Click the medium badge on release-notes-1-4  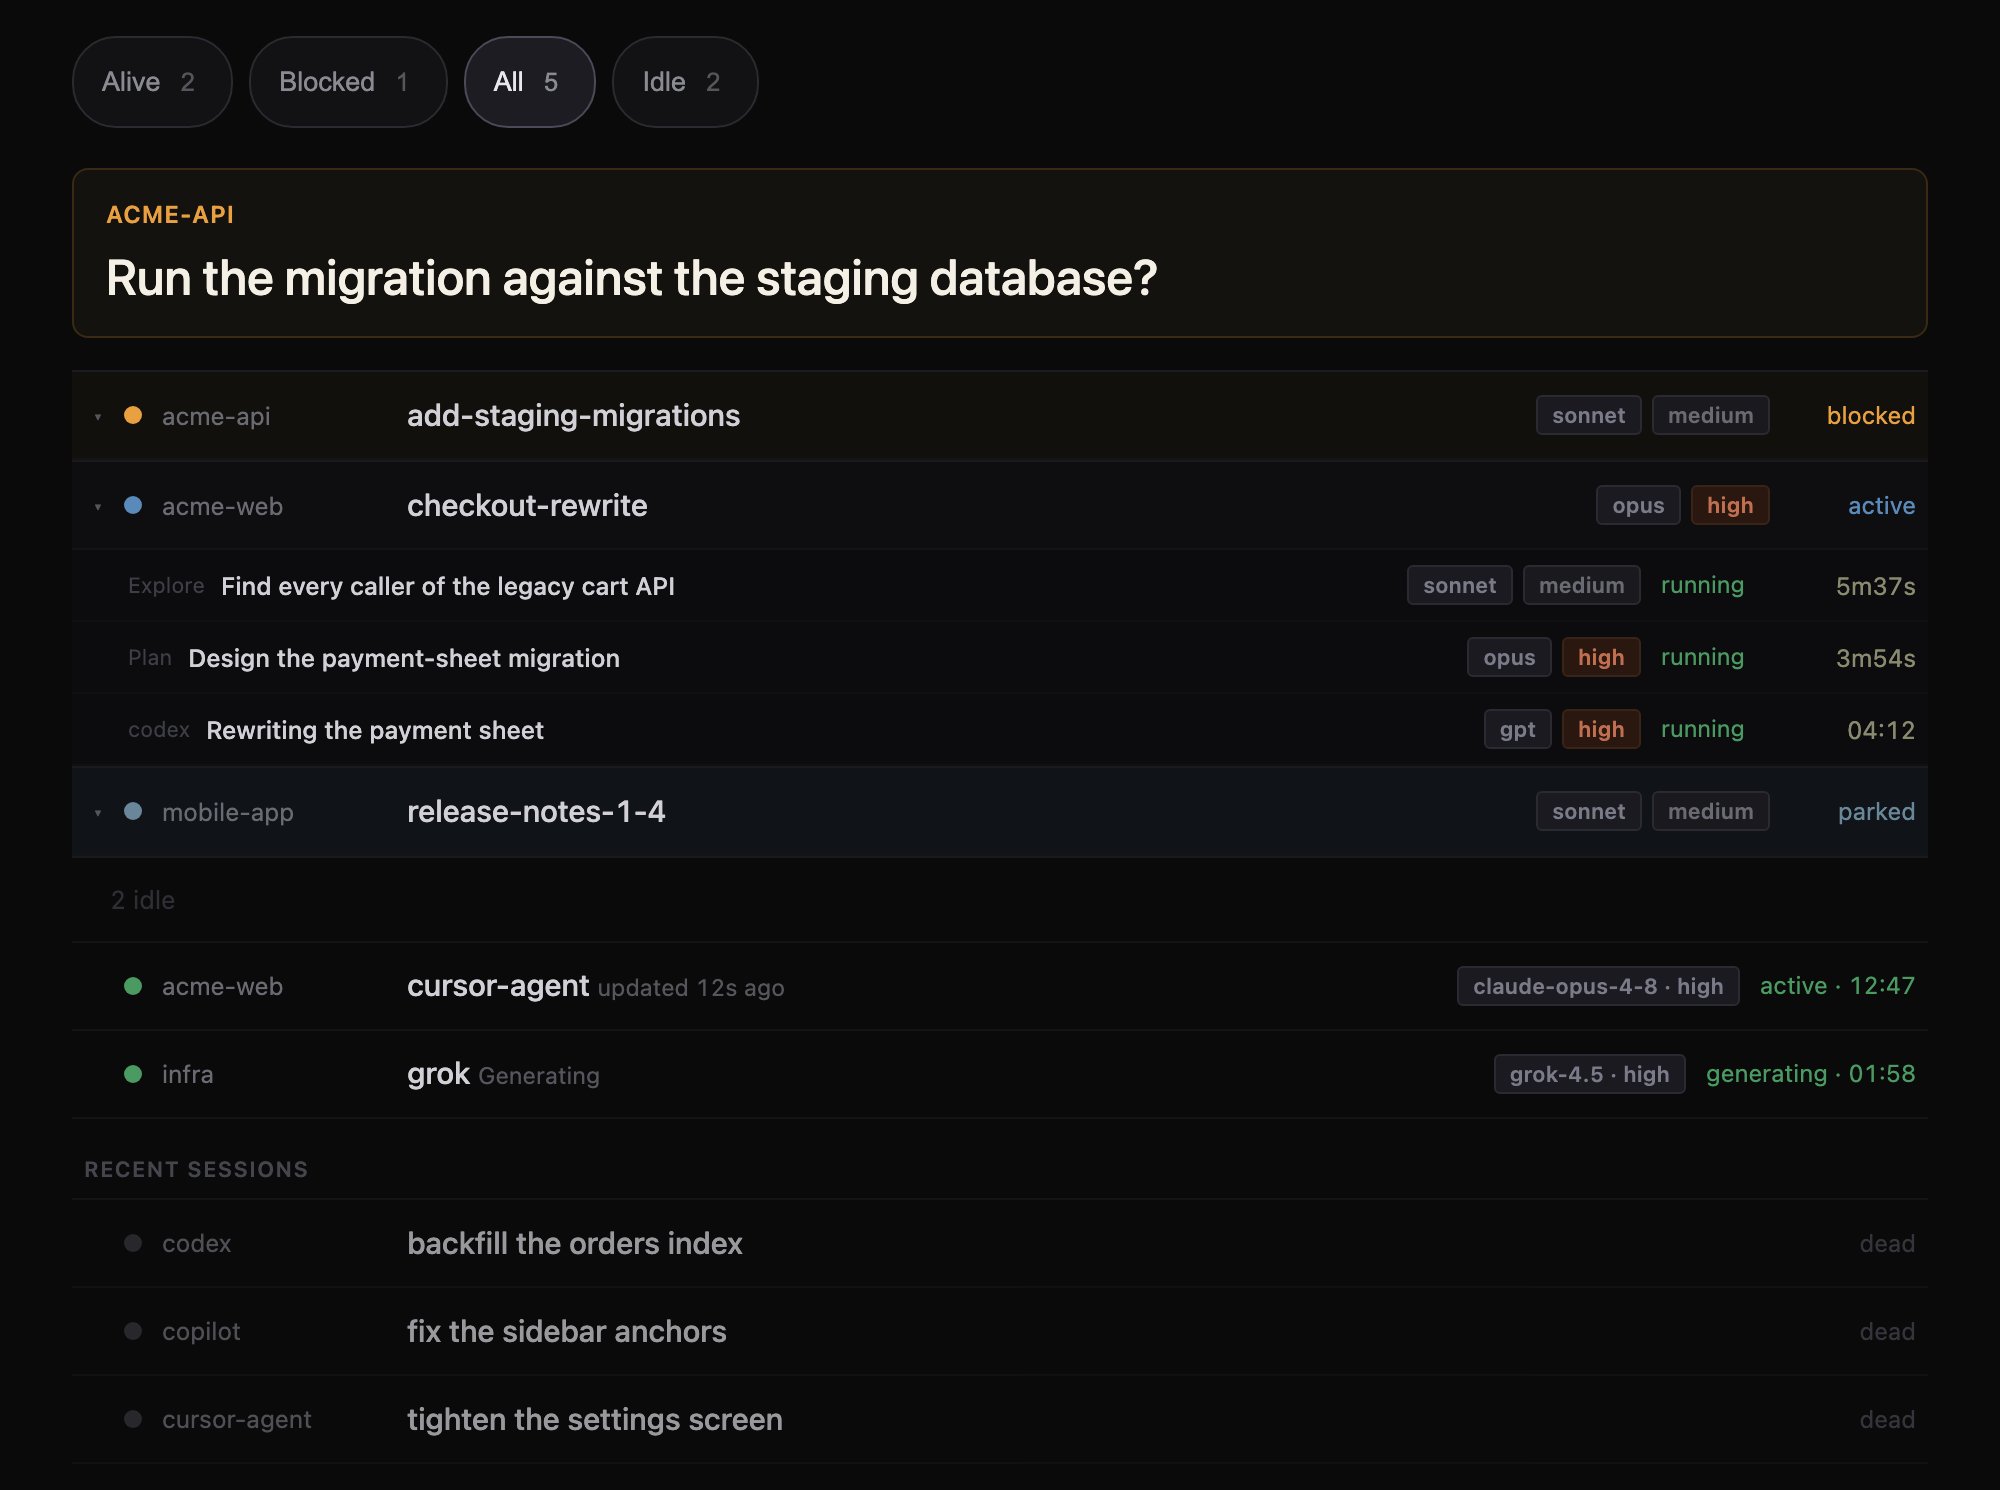(x=1711, y=811)
